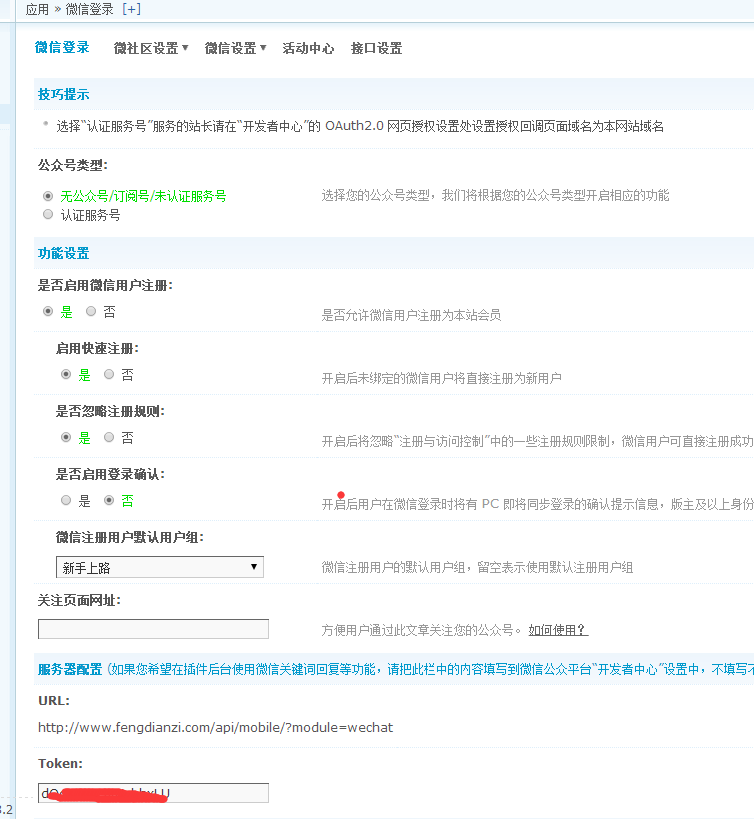Disable 启用快速注册 by choosing 否

(x=109, y=375)
